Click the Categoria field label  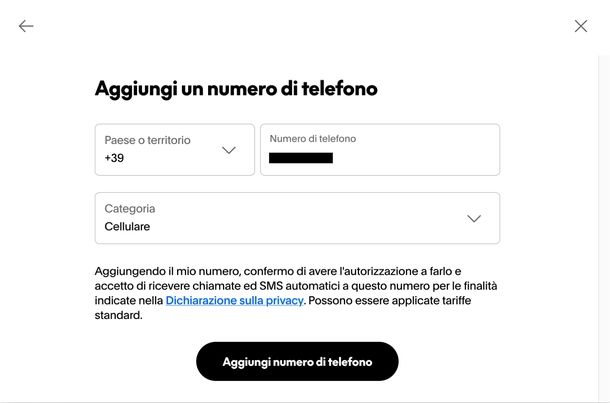(130, 208)
